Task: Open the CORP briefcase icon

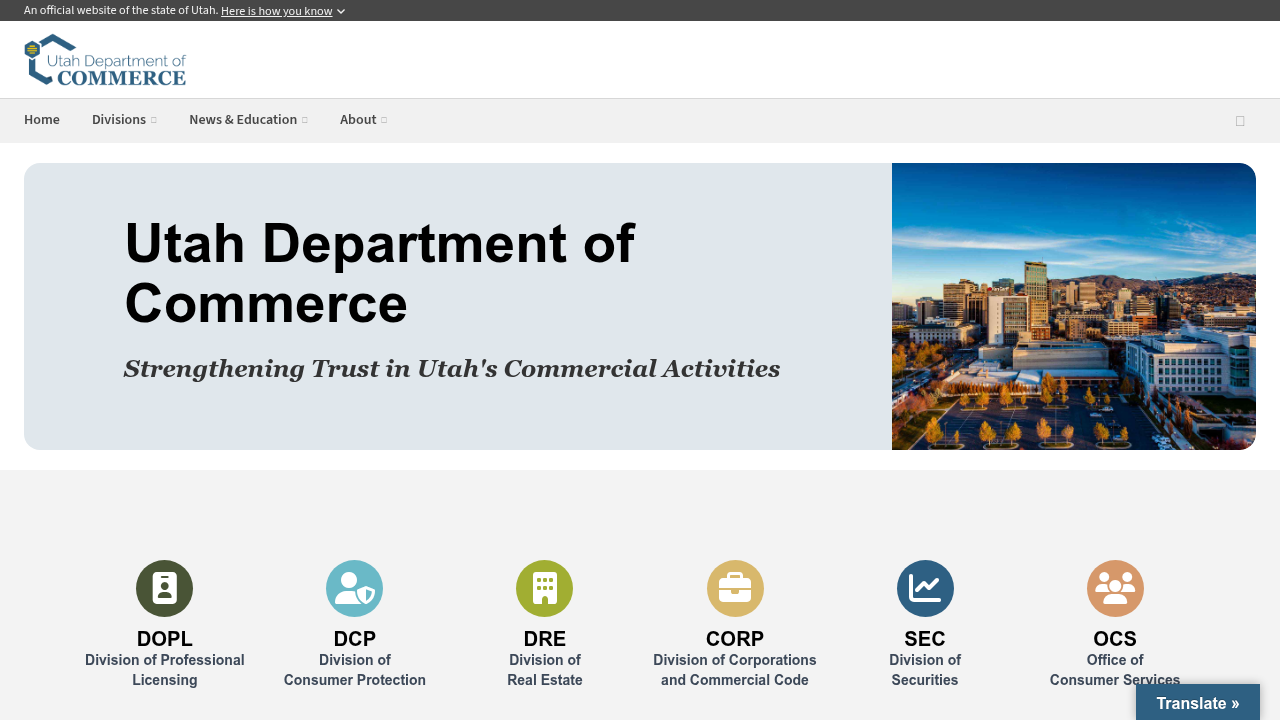Action: 735,588
